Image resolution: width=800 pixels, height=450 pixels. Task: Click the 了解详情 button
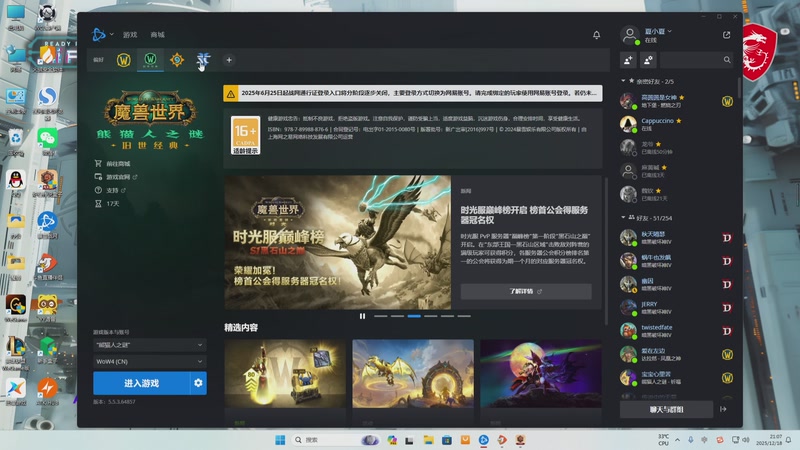pos(526,291)
